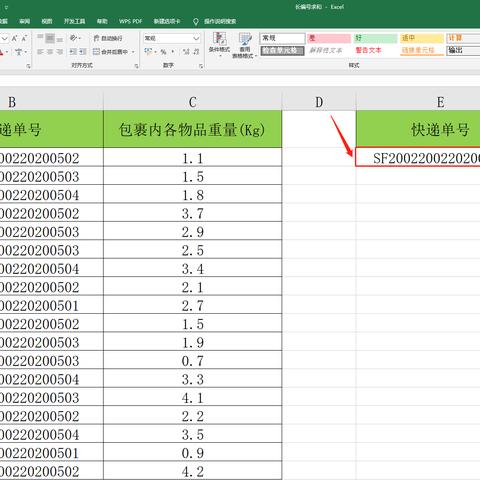Expand the font color dropdown arrow
480x480 pixels.
7,52
